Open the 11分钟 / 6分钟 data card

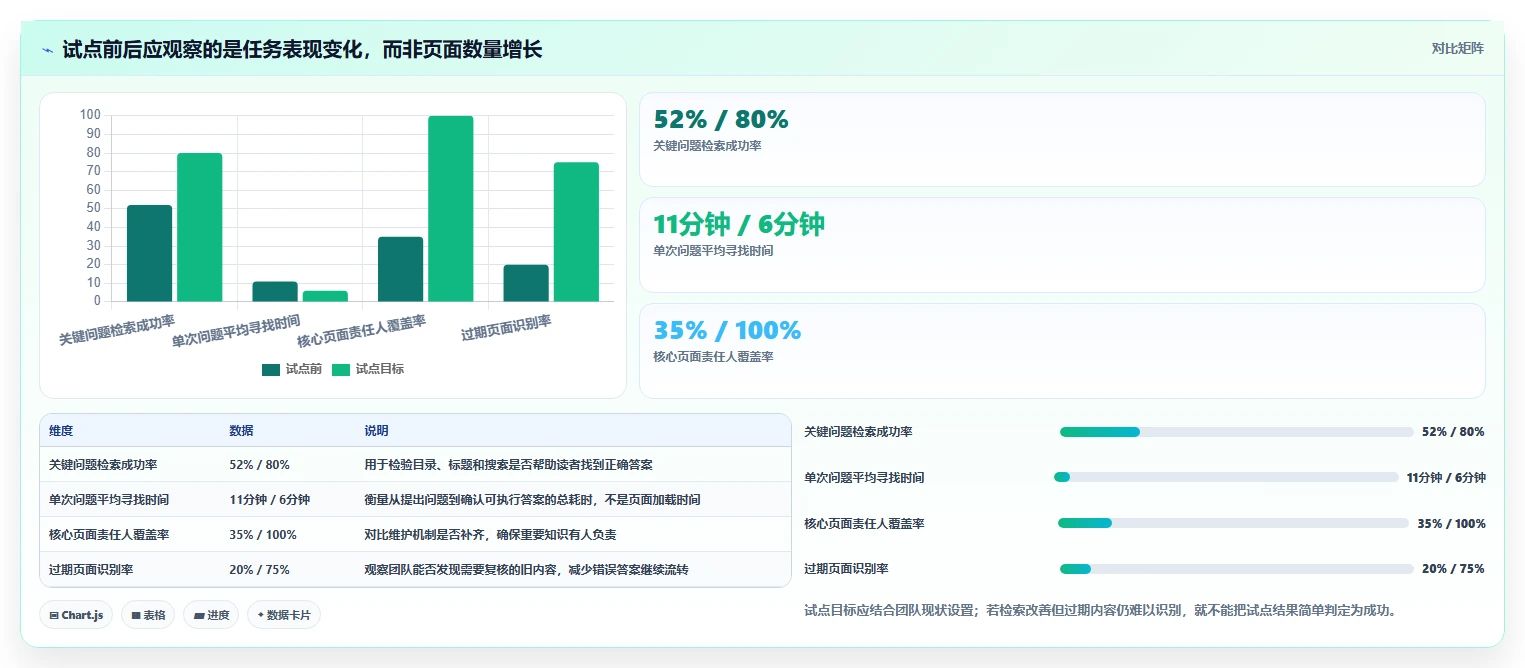click(1062, 245)
